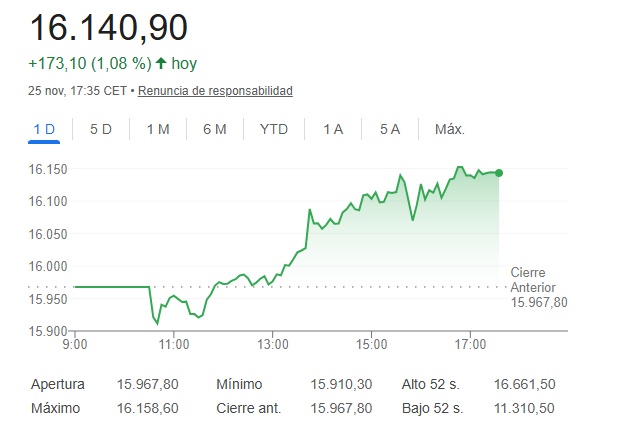Click the Máximo value 16.158,60
Viewport: 620px width, 435px height.
pos(147,408)
